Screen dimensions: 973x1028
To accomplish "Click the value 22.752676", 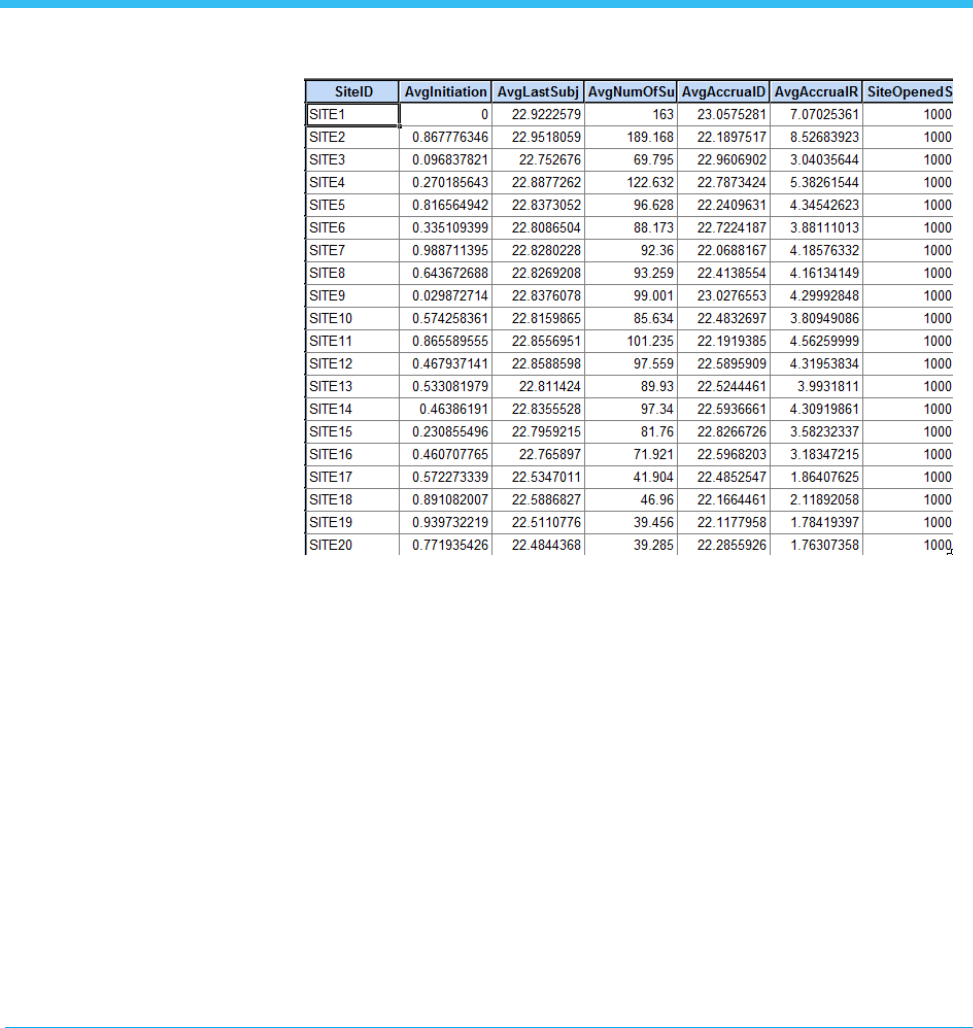I will [x=549, y=160].
